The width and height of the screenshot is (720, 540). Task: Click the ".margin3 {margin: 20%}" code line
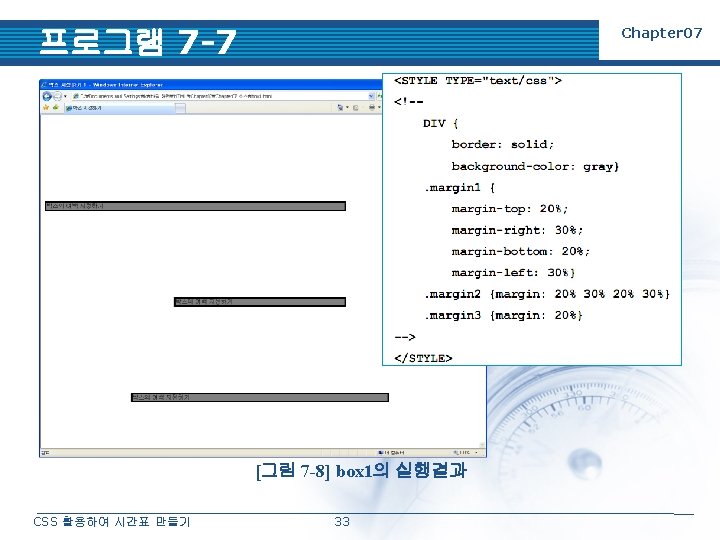503,315
